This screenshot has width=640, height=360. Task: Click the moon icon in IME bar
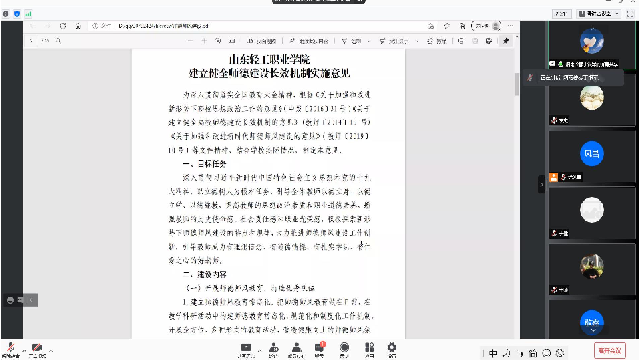point(507,353)
